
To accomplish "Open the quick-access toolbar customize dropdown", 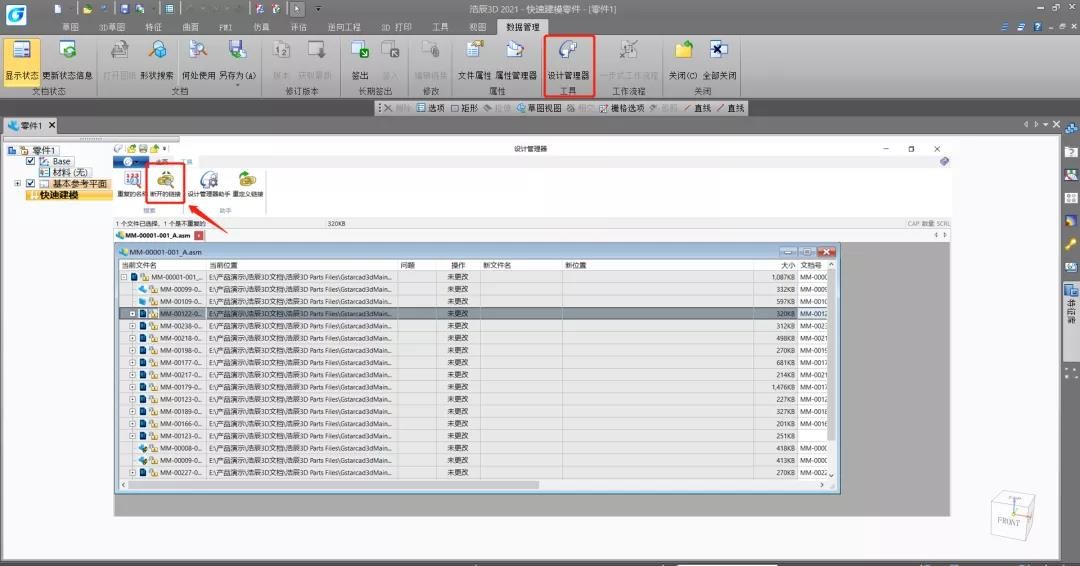I will coord(318,9).
